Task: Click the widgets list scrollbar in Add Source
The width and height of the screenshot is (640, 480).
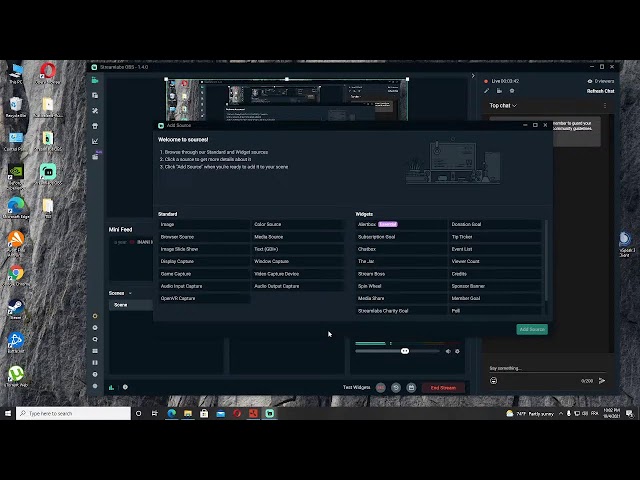Action: pos(546,260)
